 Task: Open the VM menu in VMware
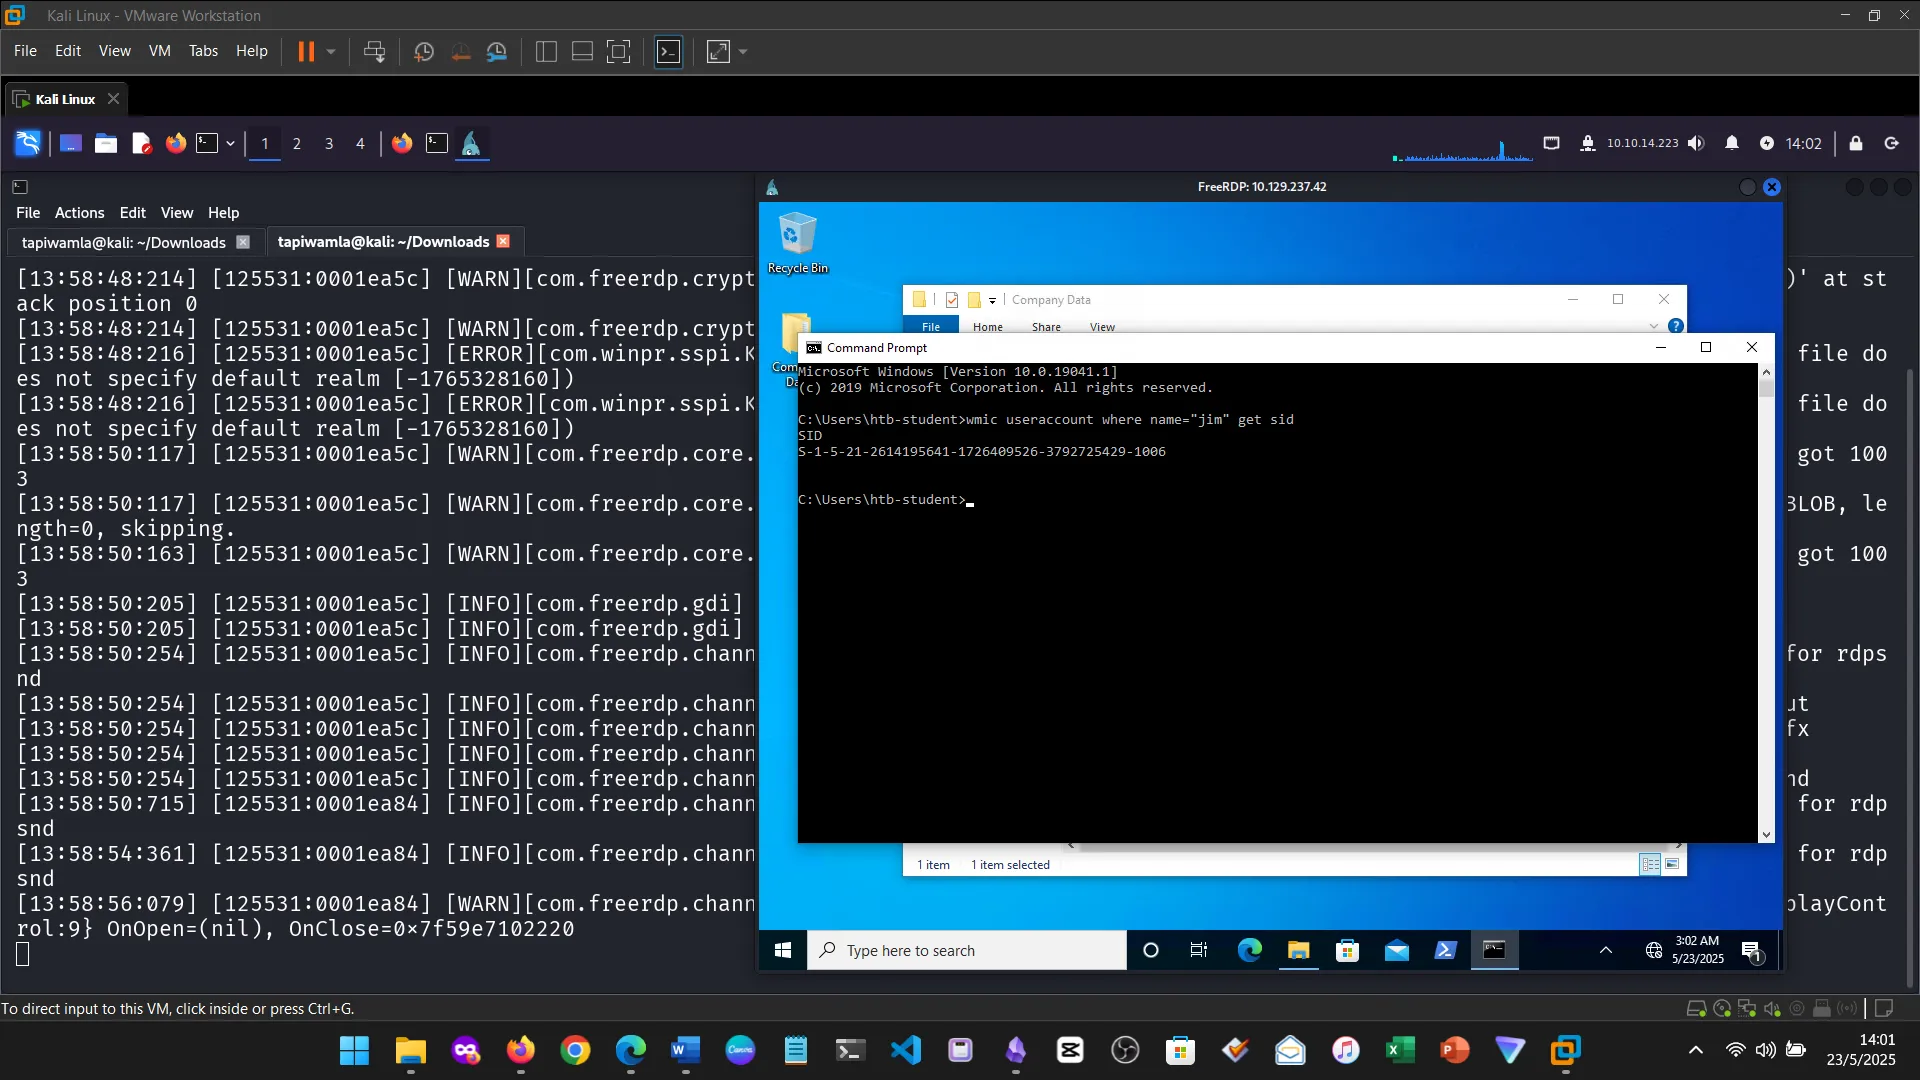(x=159, y=51)
